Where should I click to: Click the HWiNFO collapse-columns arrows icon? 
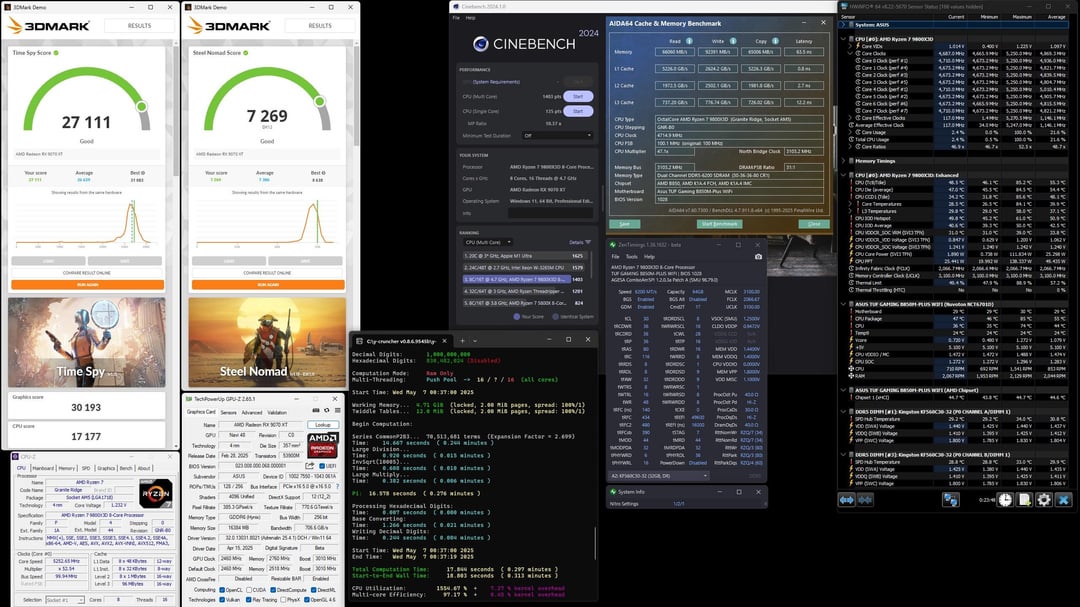coord(865,500)
